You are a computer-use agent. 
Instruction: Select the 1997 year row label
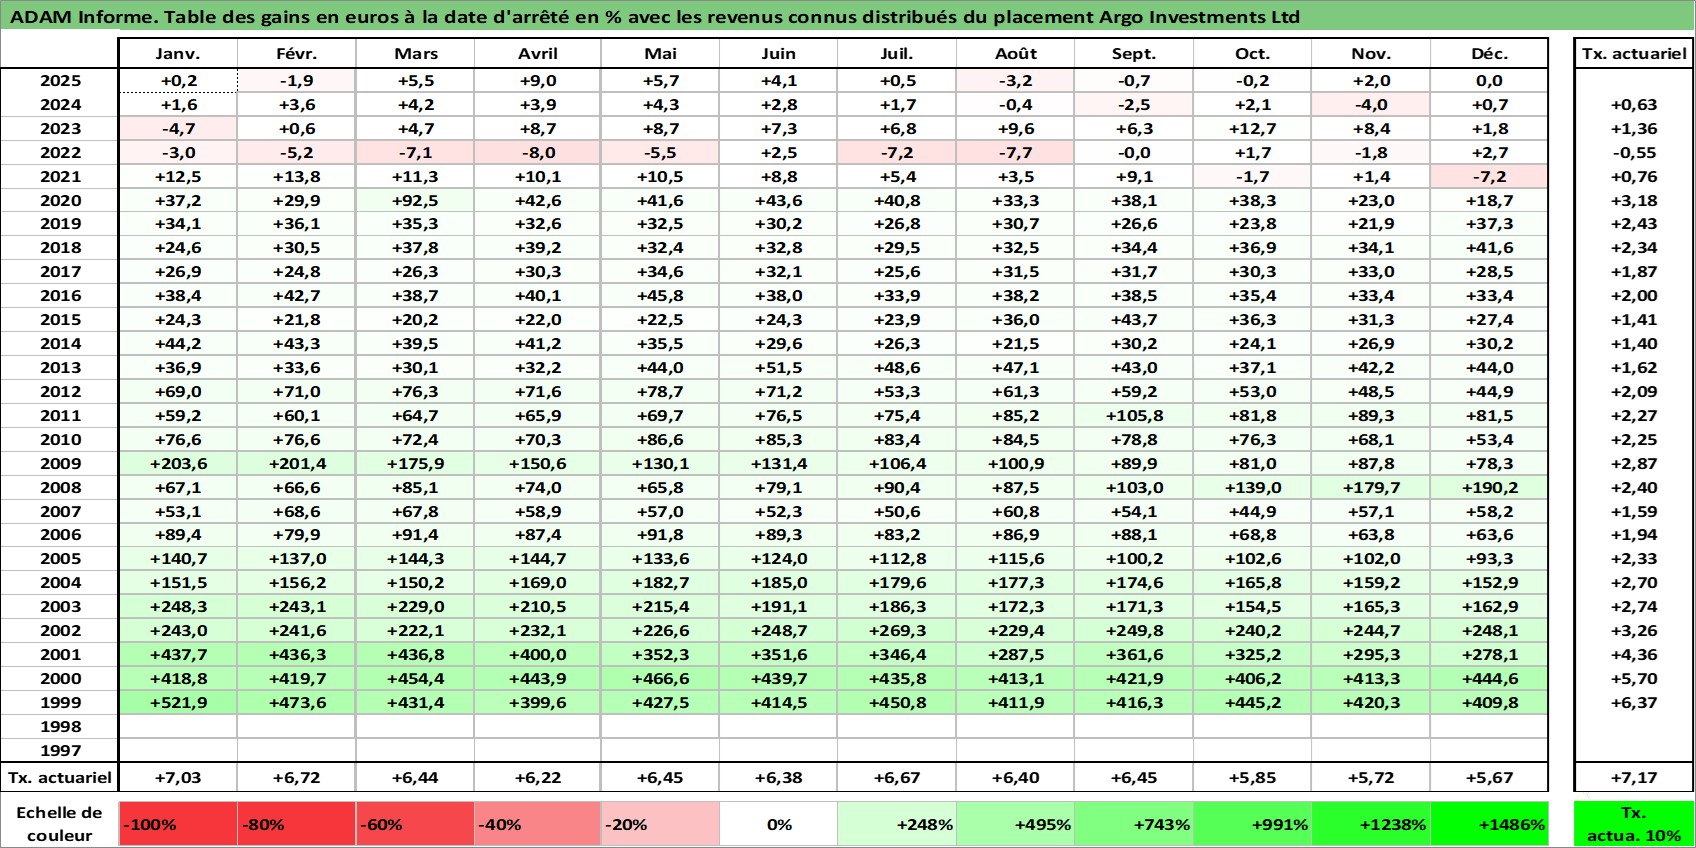pos(60,750)
